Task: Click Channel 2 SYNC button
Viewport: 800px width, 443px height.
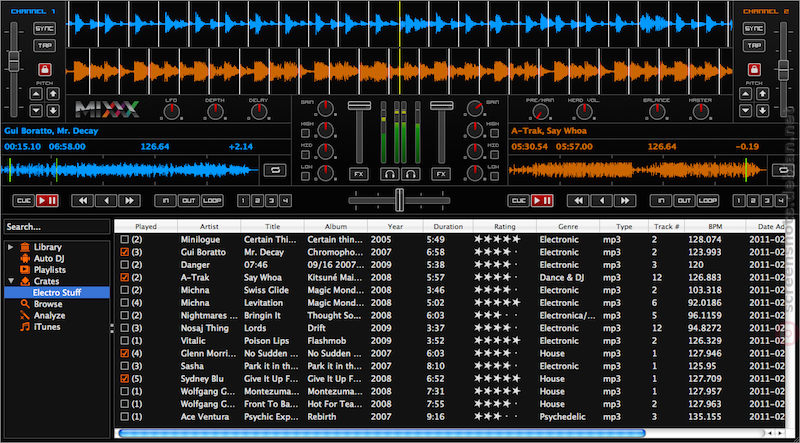Action: pos(754,29)
